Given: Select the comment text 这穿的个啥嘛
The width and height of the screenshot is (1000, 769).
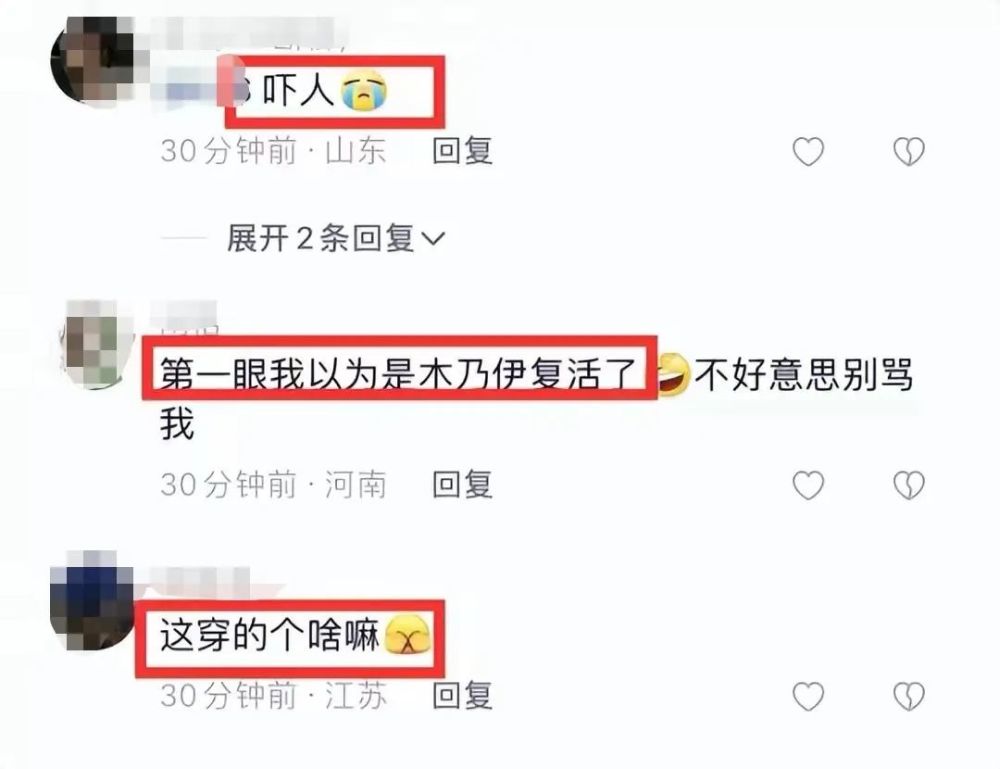Looking at the screenshot, I should point(270,636).
